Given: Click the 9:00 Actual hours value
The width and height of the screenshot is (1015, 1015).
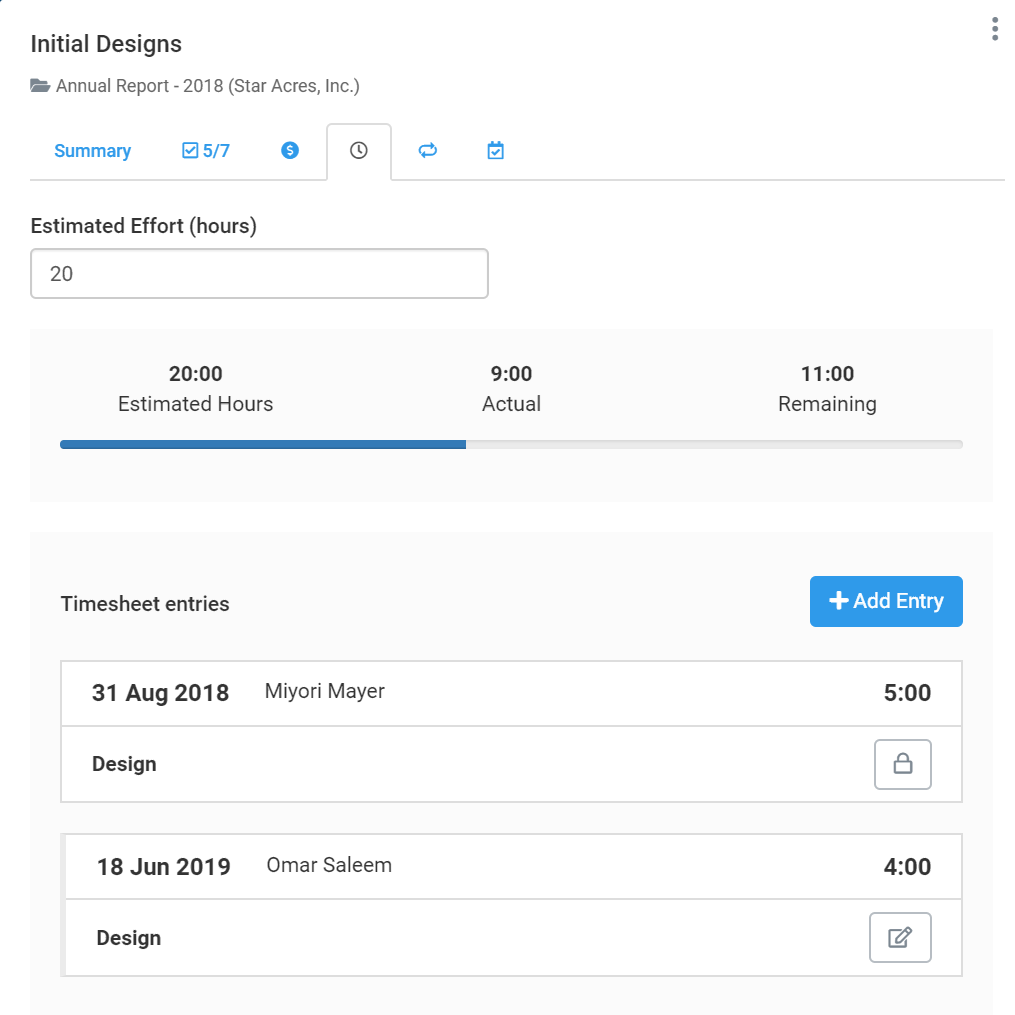Looking at the screenshot, I should tap(511, 374).
